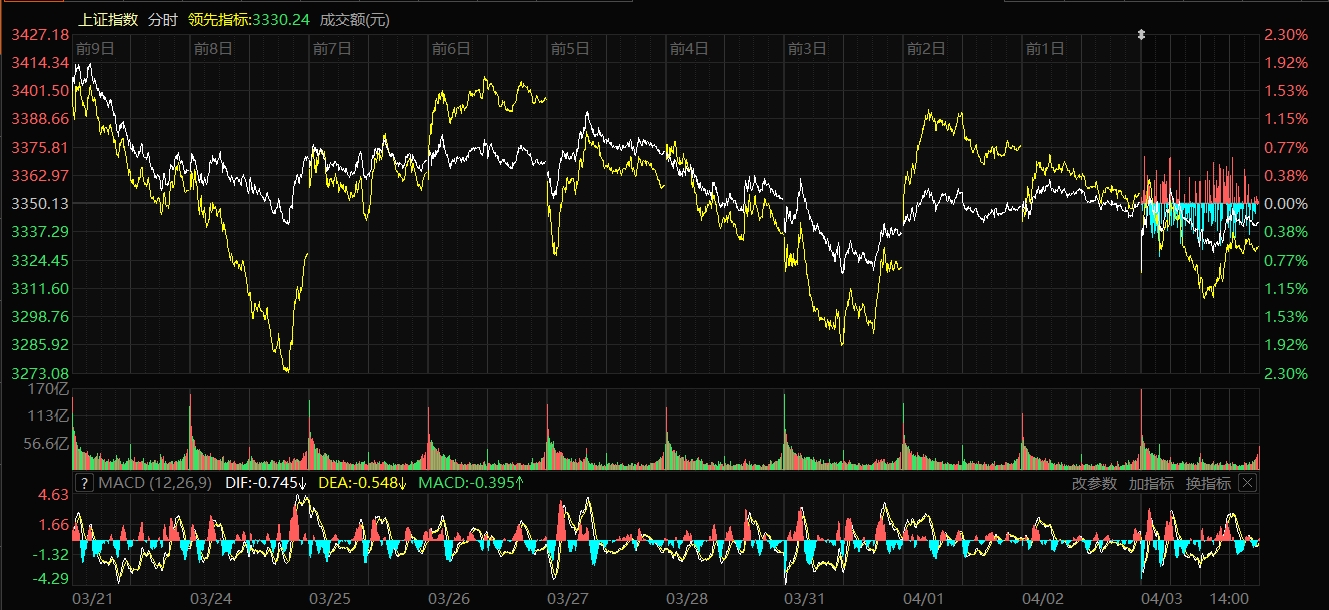Click the yellow DEA value label
This screenshot has width=1329, height=610.
tap(361, 484)
